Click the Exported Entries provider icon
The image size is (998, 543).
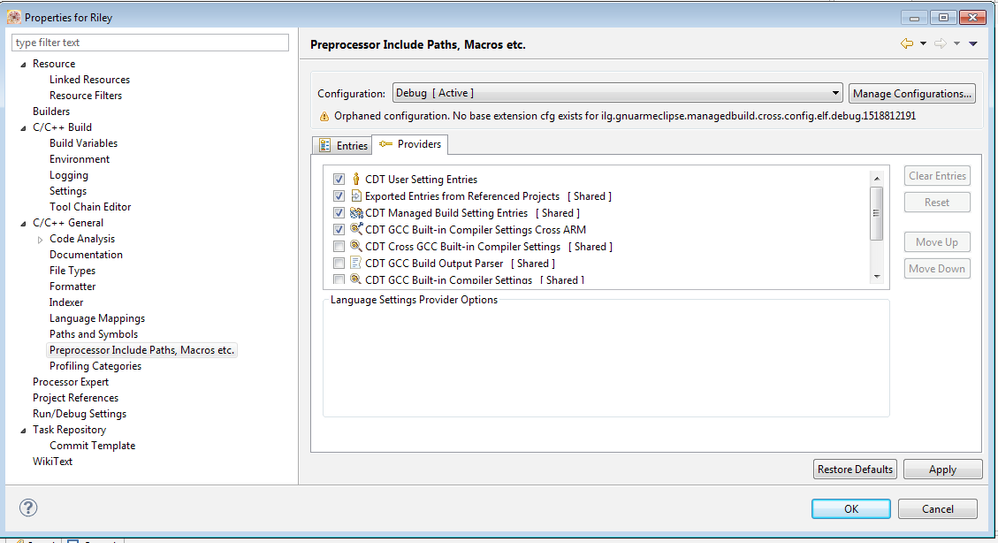tap(356, 196)
